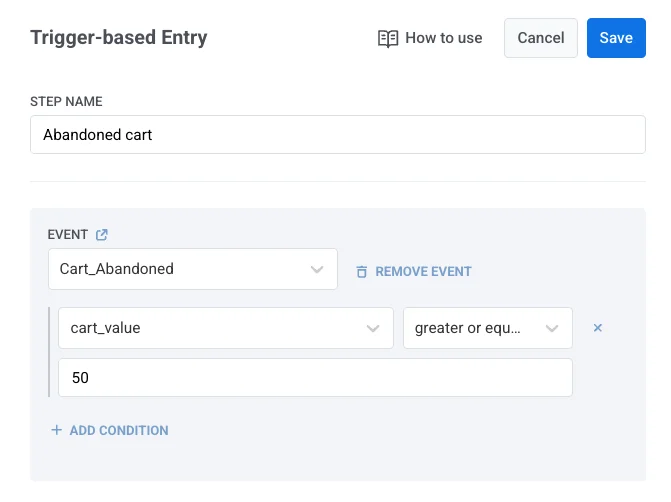Click the condition value field containing 50
The height and width of the screenshot is (502, 671).
point(315,378)
